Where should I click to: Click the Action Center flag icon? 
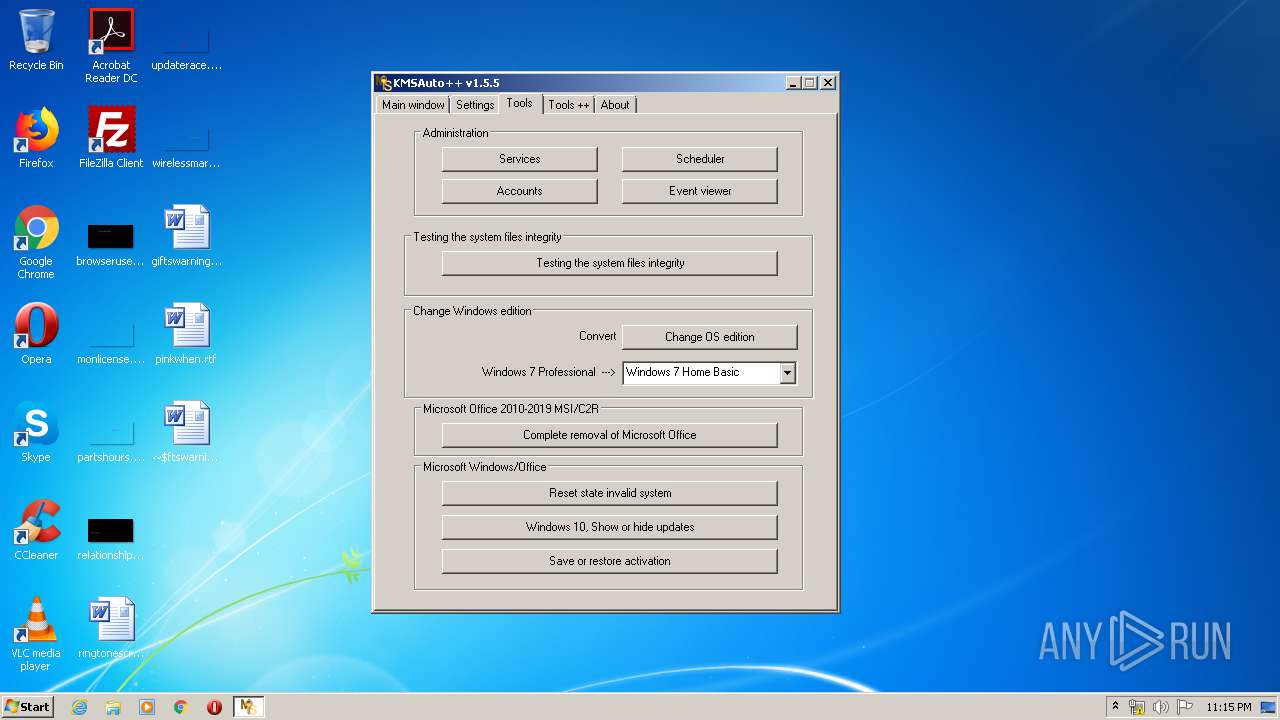pyautogui.click(x=1185, y=707)
